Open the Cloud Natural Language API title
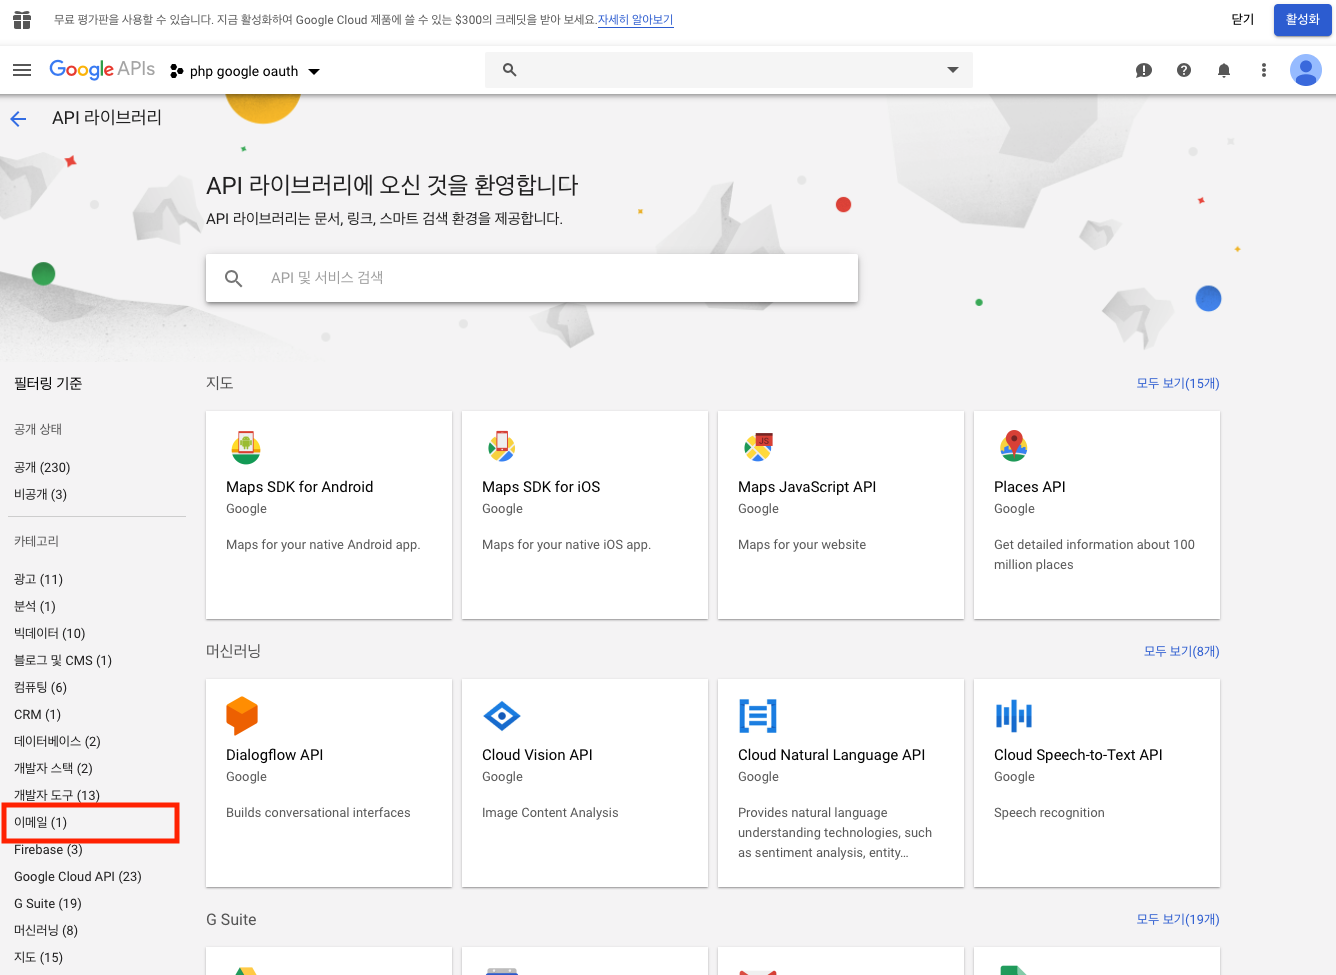Screen dimensions: 1336x975 click(831, 755)
